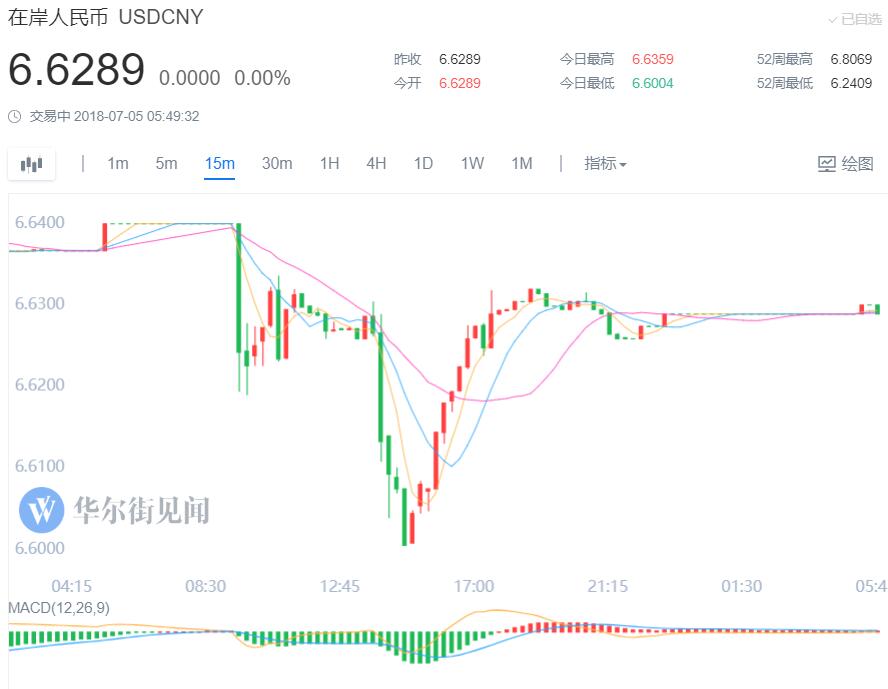Click the 华尔街见闻 watermark logo
This screenshot has width=888, height=689.
click(x=42, y=511)
